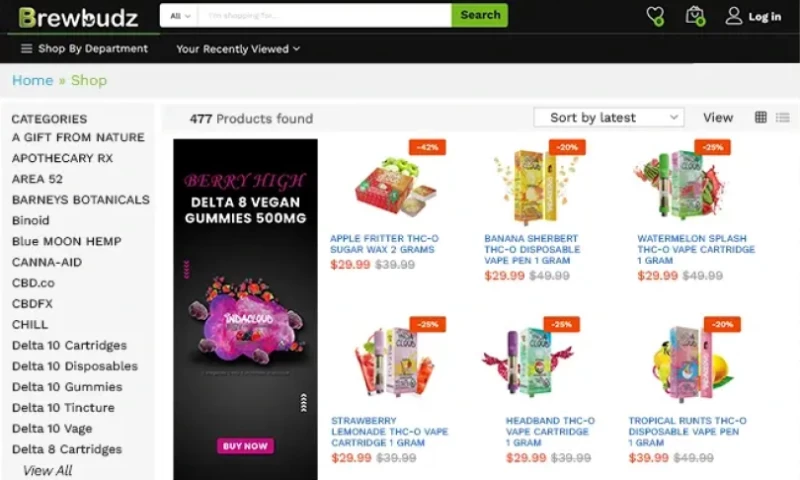The height and width of the screenshot is (480, 800).
Task: Open the Shop By Department hamburger menu
Action: click(x=27, y=48)
